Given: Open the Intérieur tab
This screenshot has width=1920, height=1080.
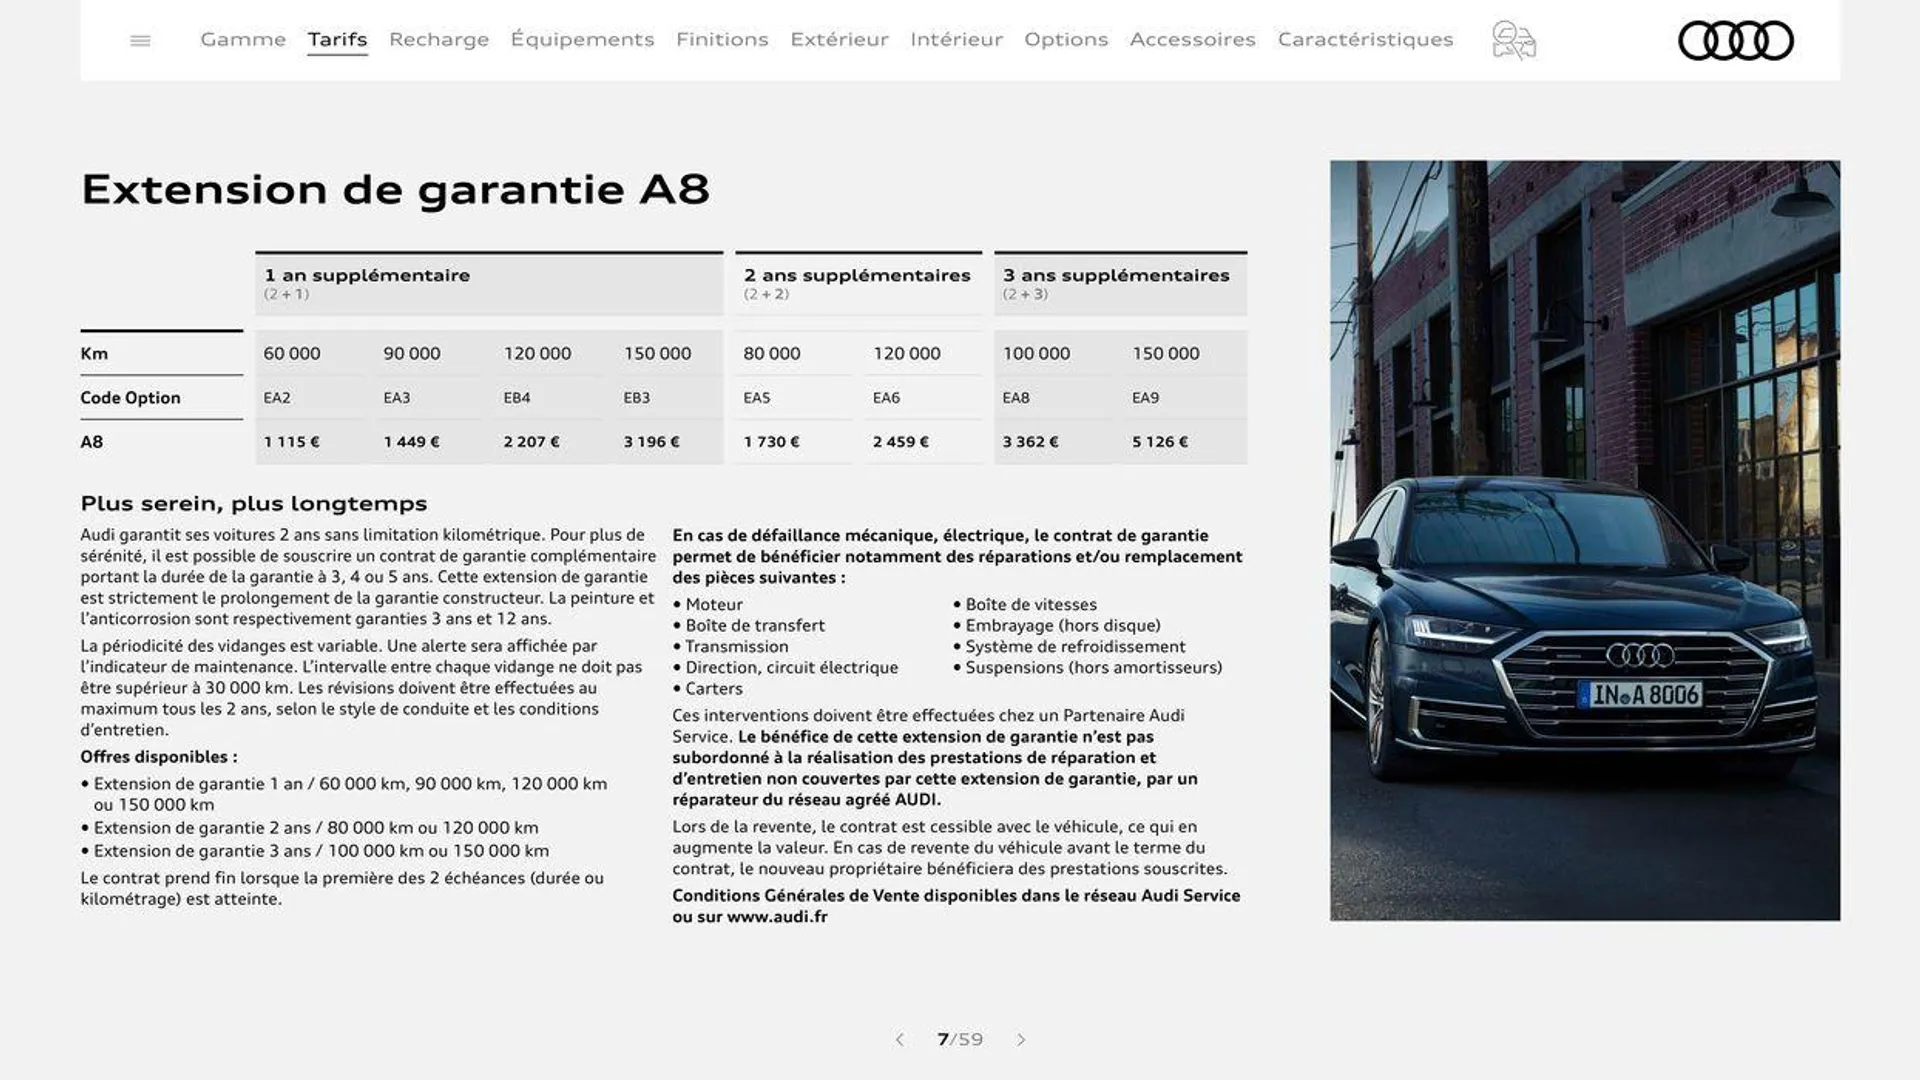Looking at the screenshot, I should coord(956,39).
